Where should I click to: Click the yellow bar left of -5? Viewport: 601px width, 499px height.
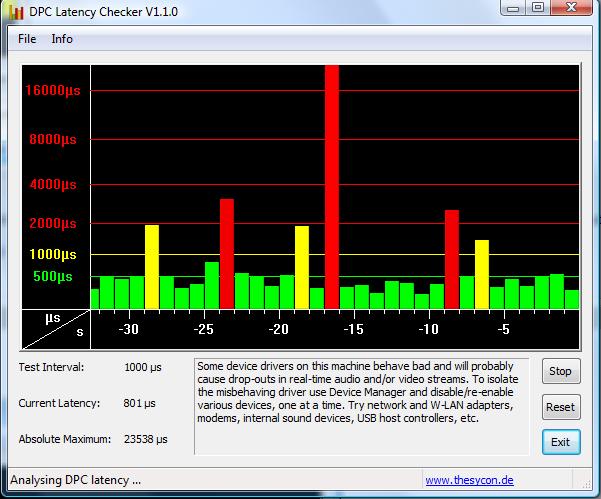click(482, 274)
